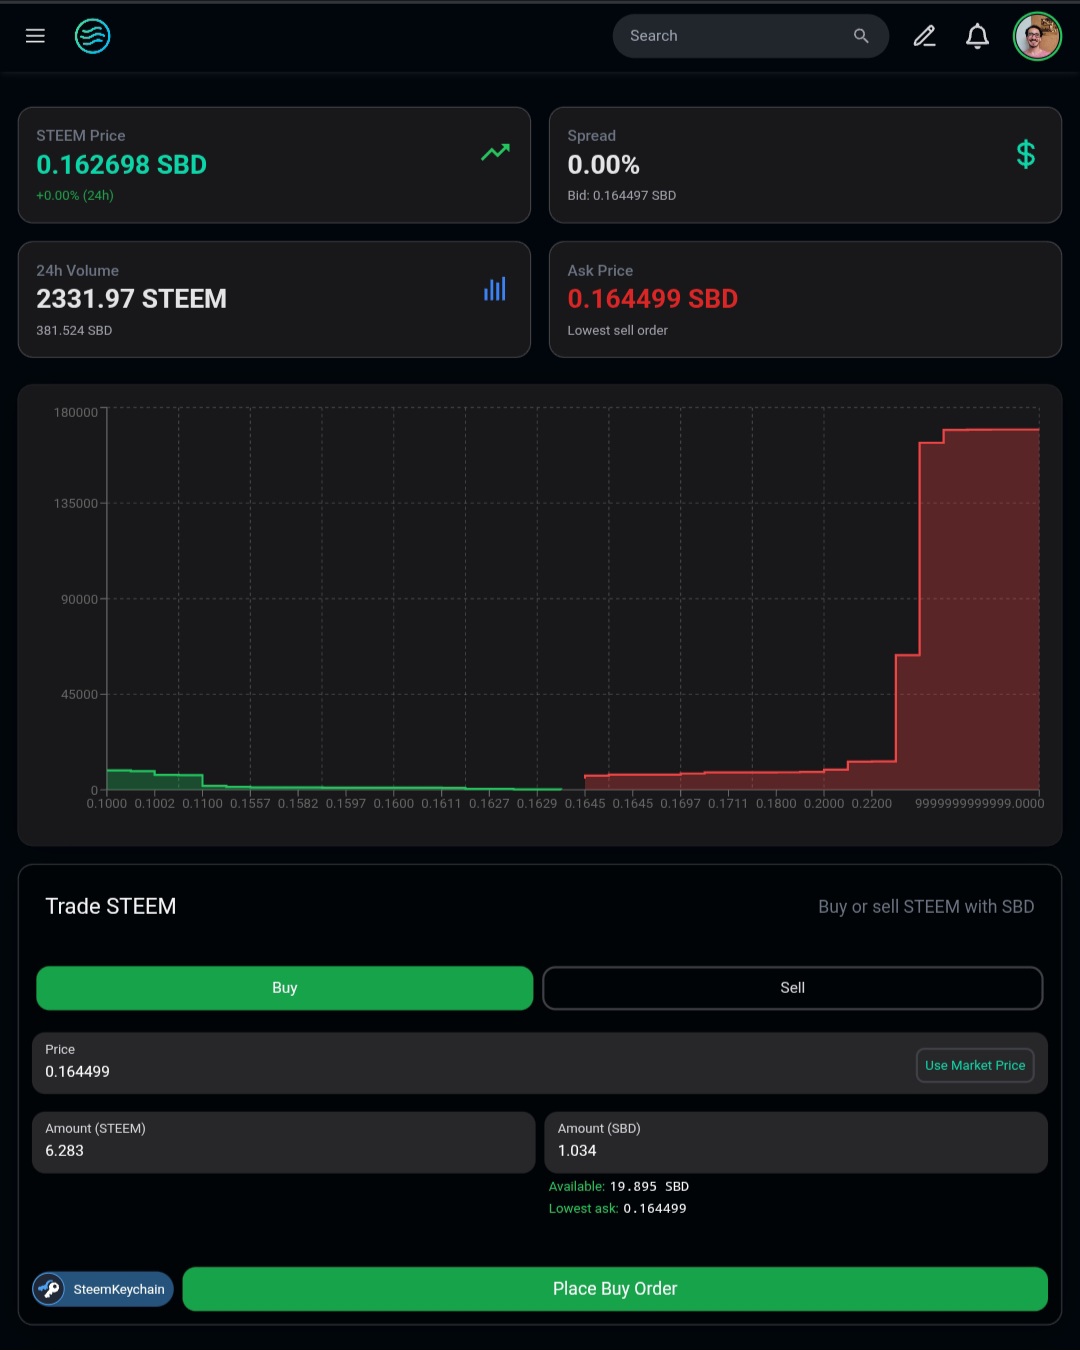Click Use Market Price button
The image size is (1080, 1350).
[975, 1065]
